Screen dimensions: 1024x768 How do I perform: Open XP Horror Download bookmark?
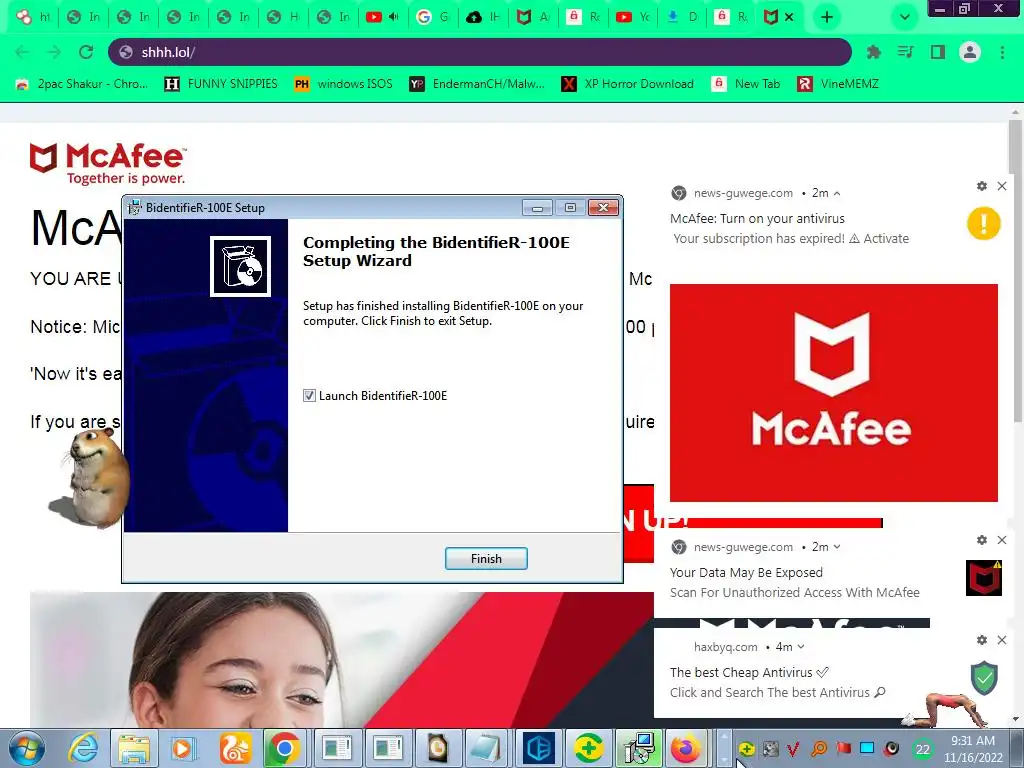click(x=628, y=84)
